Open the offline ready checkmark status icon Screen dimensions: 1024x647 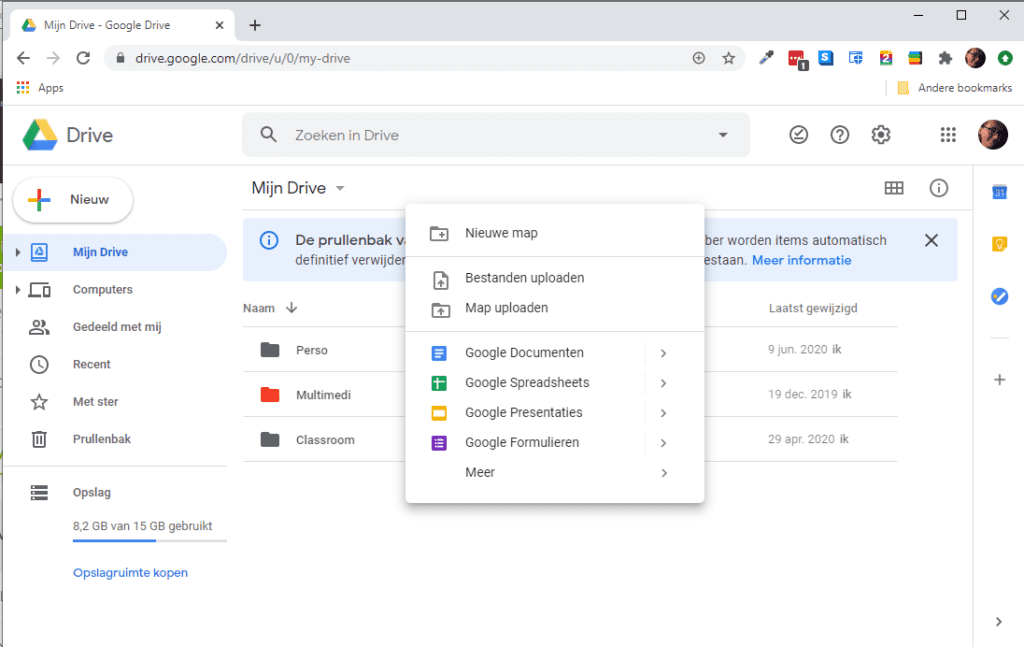(799, 135)
